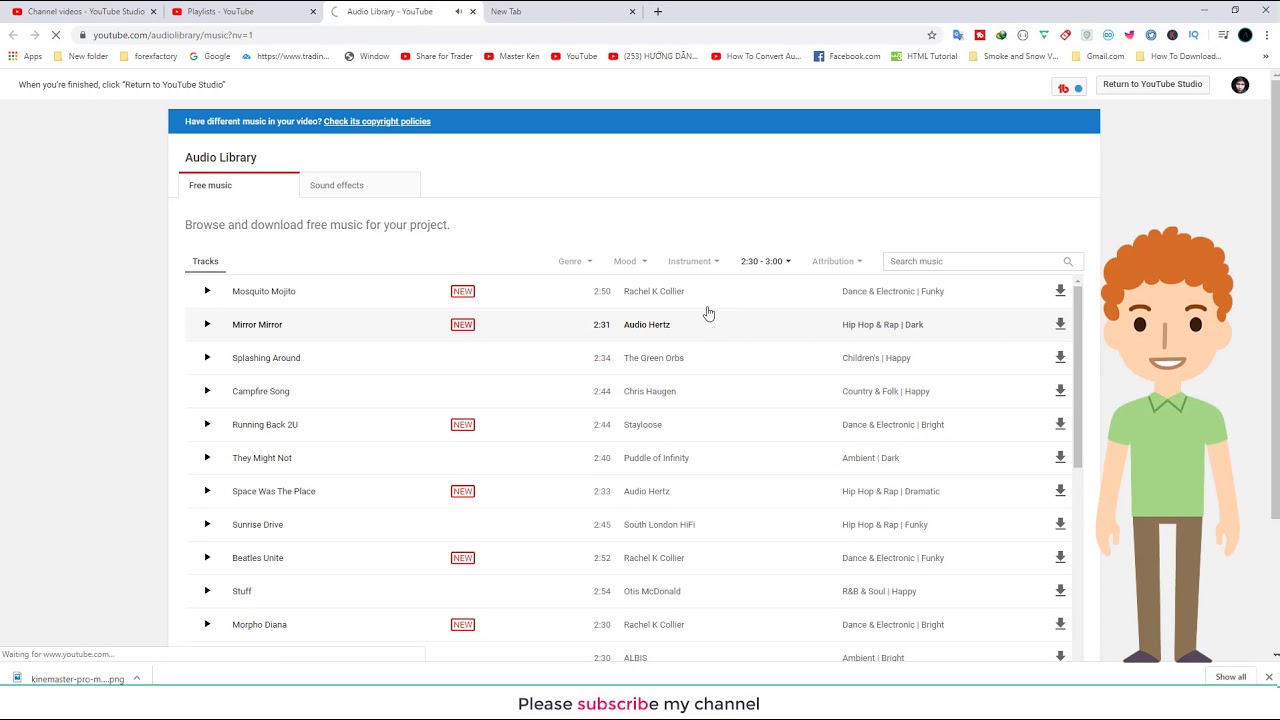Download the They Might Not track

pyautogui.click(x=1060, y=457)
